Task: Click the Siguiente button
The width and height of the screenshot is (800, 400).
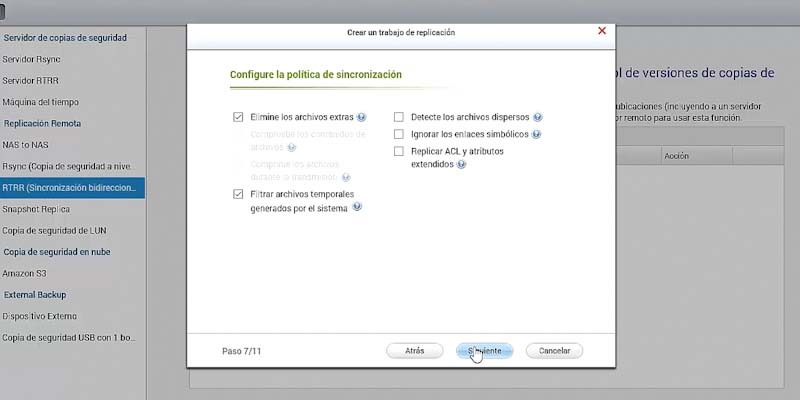Action: tap(484, 351)
